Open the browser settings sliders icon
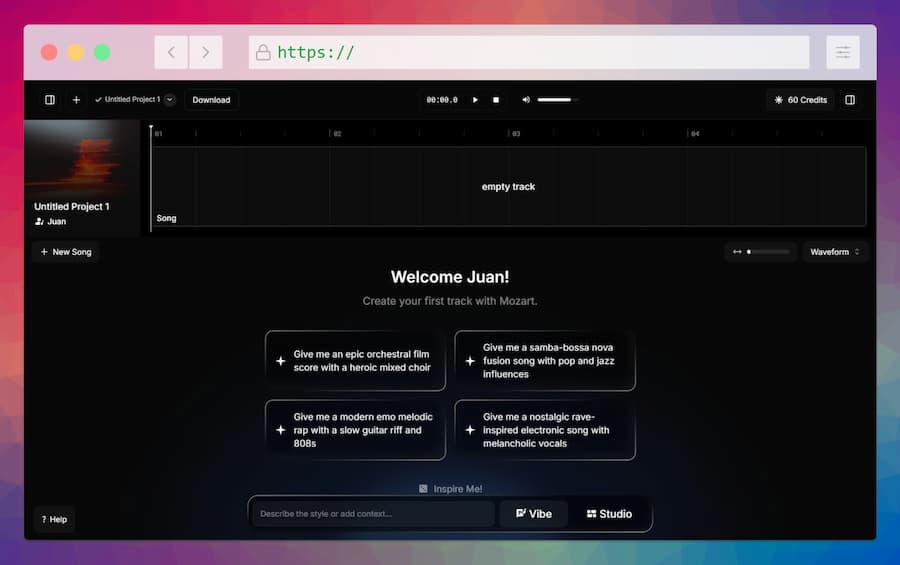The image size is (900, 565). tap(843, 52)
